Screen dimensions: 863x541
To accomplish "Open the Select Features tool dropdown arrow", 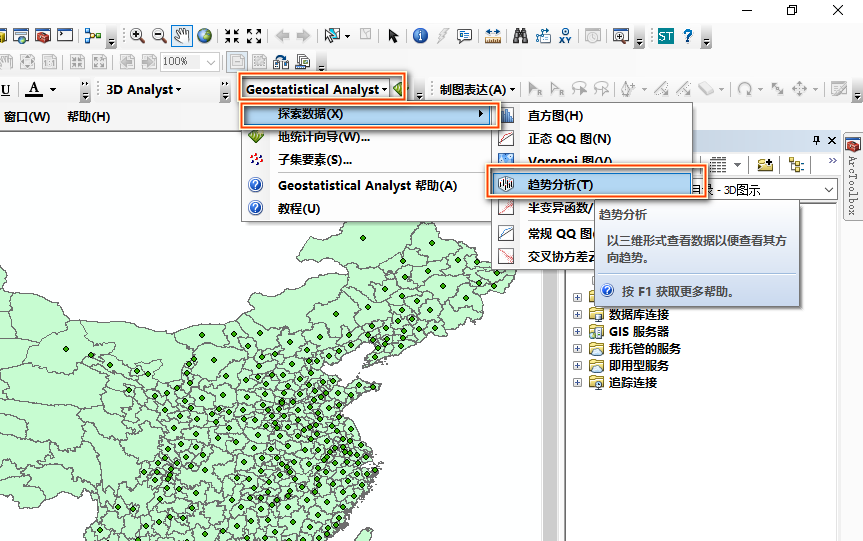I will pos(347,37).
